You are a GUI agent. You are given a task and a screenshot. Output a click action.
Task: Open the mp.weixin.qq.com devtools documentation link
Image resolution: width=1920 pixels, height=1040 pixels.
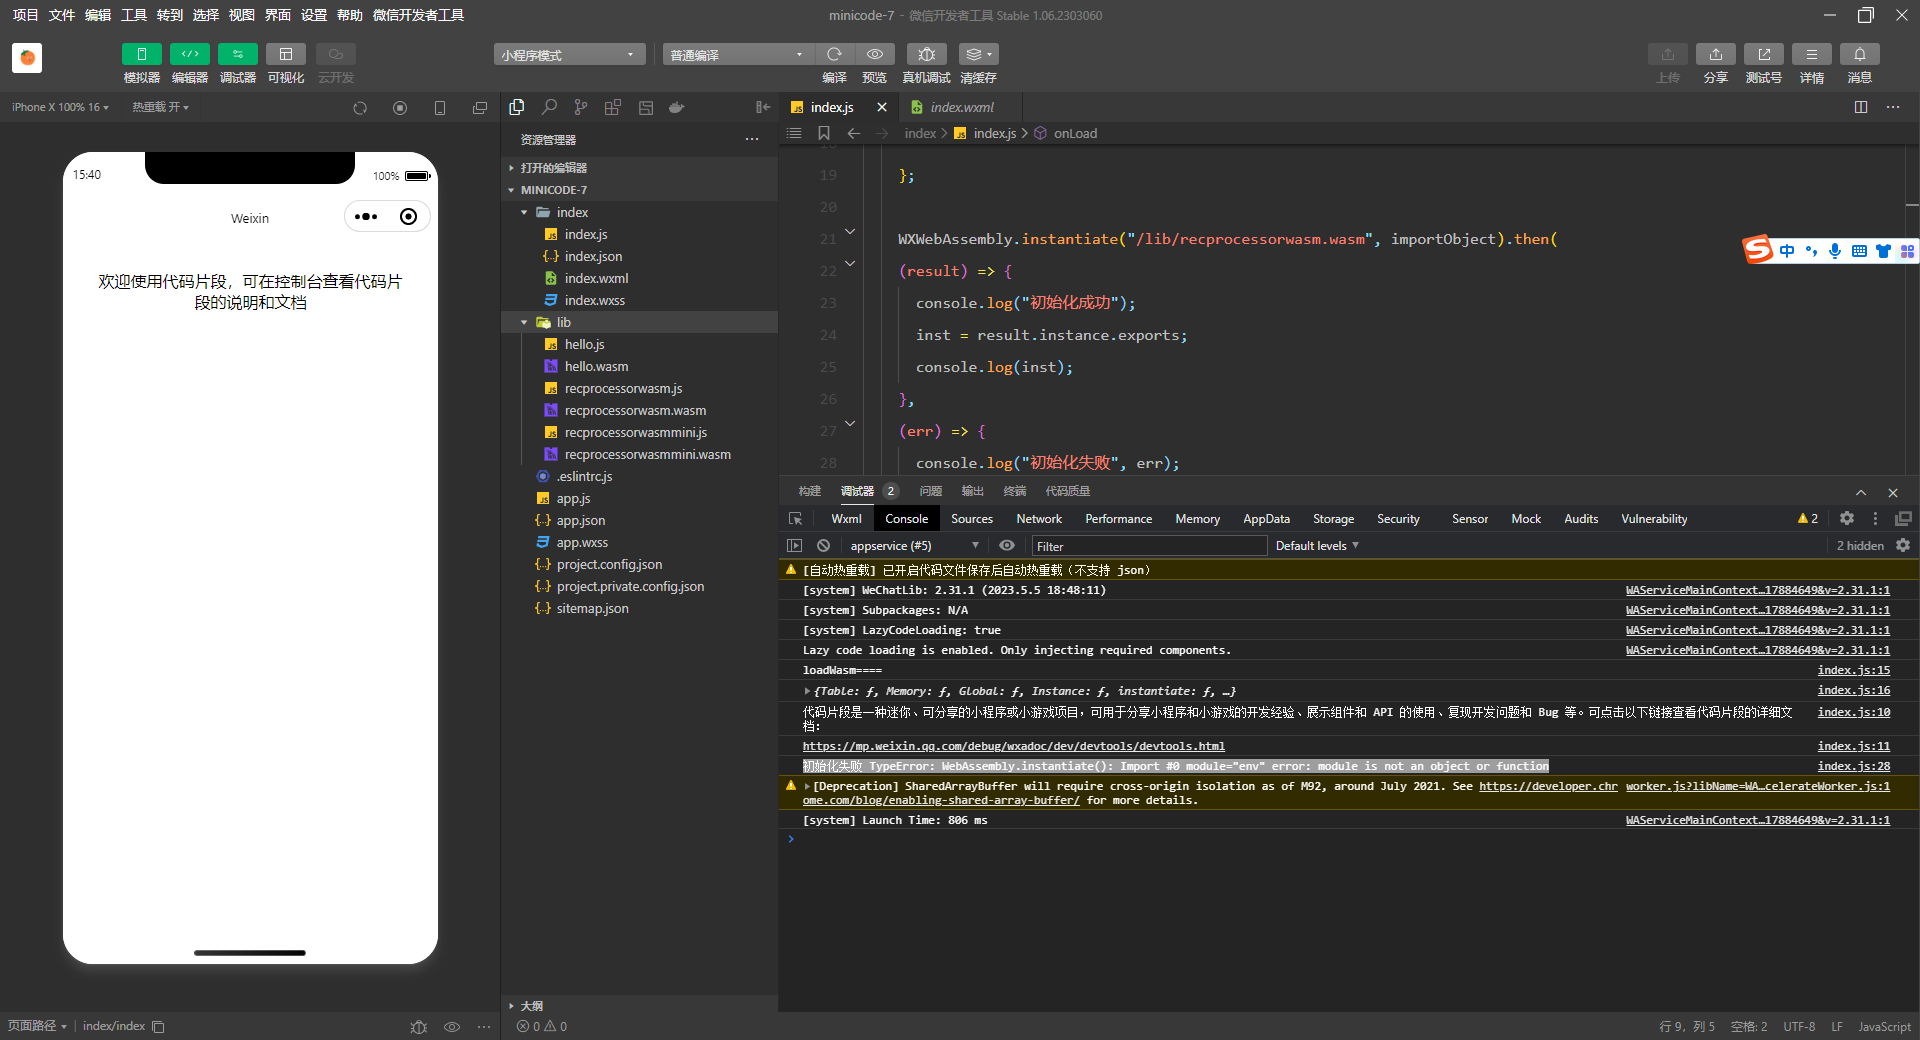[1013, 747]
